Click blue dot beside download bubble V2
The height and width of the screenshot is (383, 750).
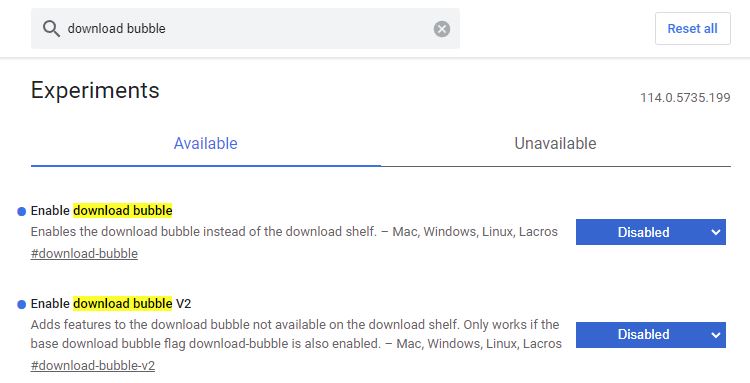pos(22,304)
